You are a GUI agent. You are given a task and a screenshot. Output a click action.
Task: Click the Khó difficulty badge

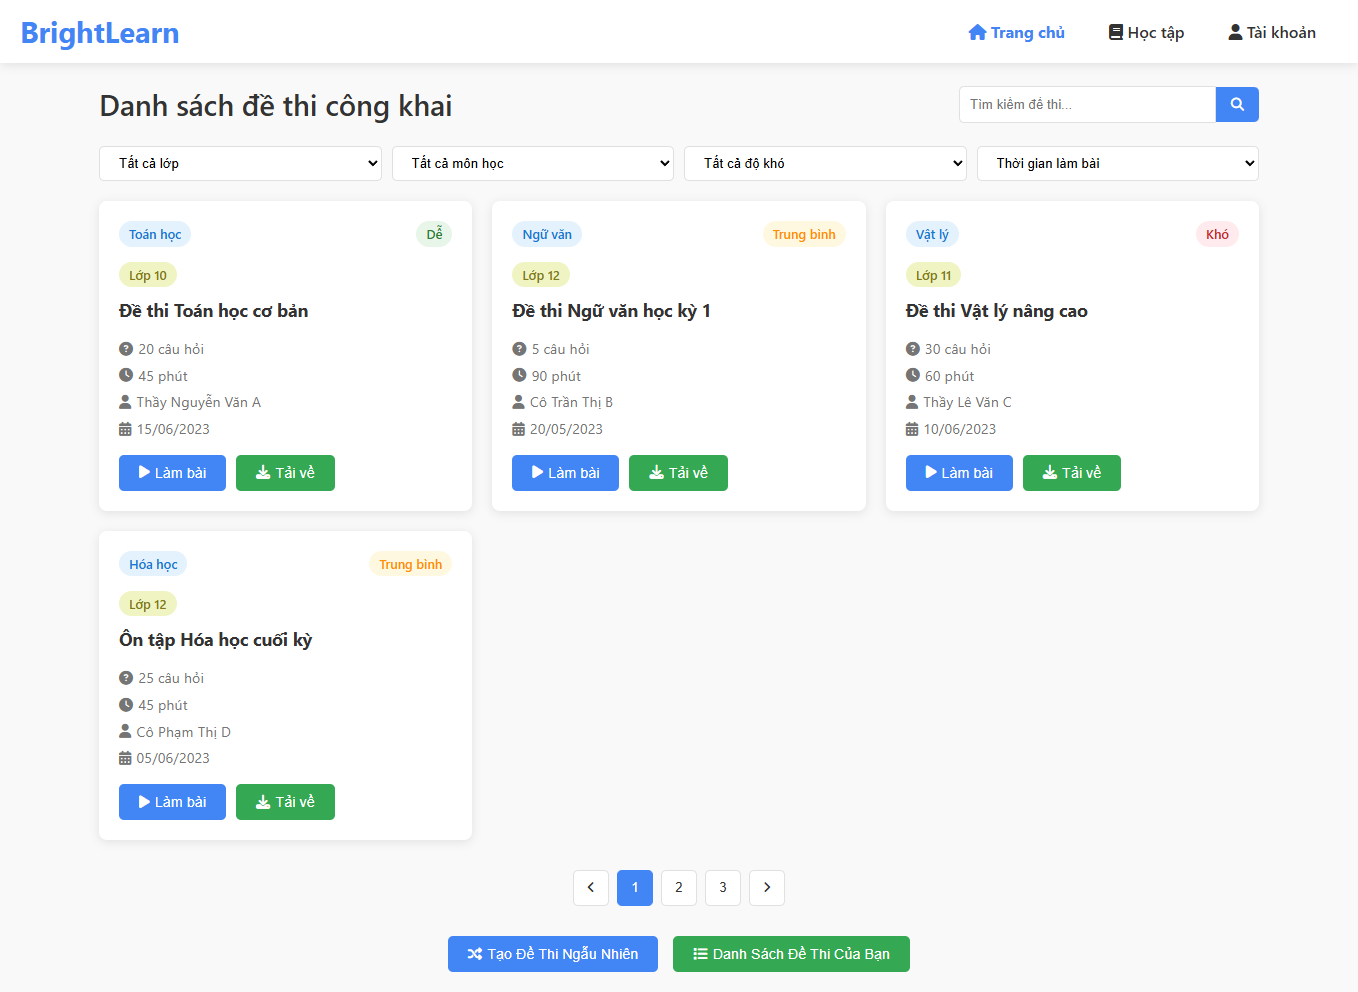(1217, 234)
